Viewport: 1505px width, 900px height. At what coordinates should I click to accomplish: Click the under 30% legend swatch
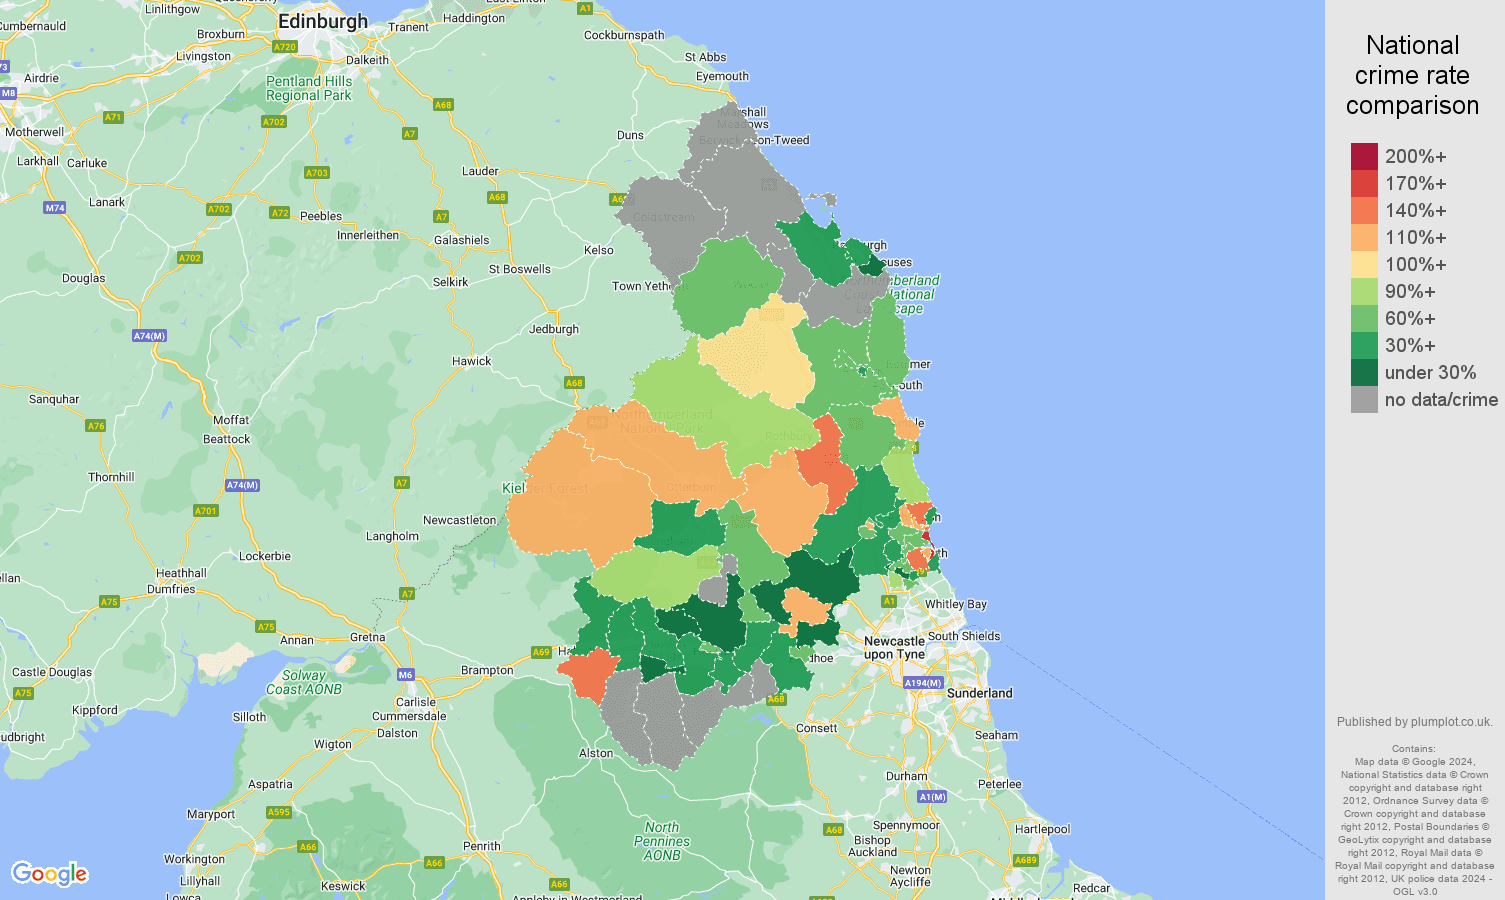pyautogui.click(x=1364, y=372)
